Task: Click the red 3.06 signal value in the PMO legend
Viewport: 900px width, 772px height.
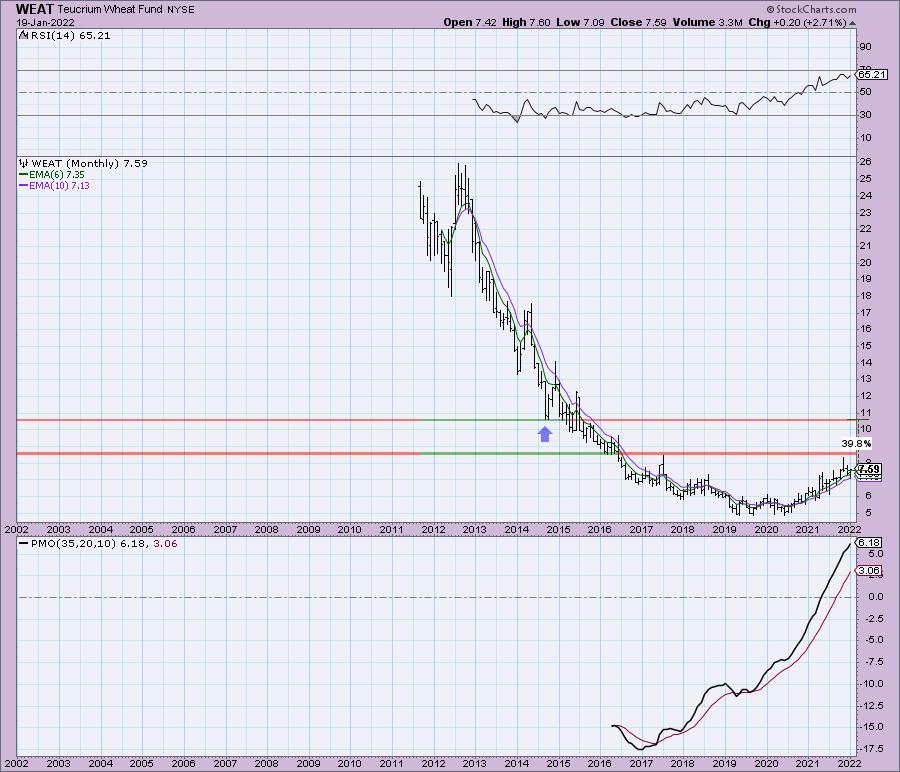Action: tap(166, 543)
